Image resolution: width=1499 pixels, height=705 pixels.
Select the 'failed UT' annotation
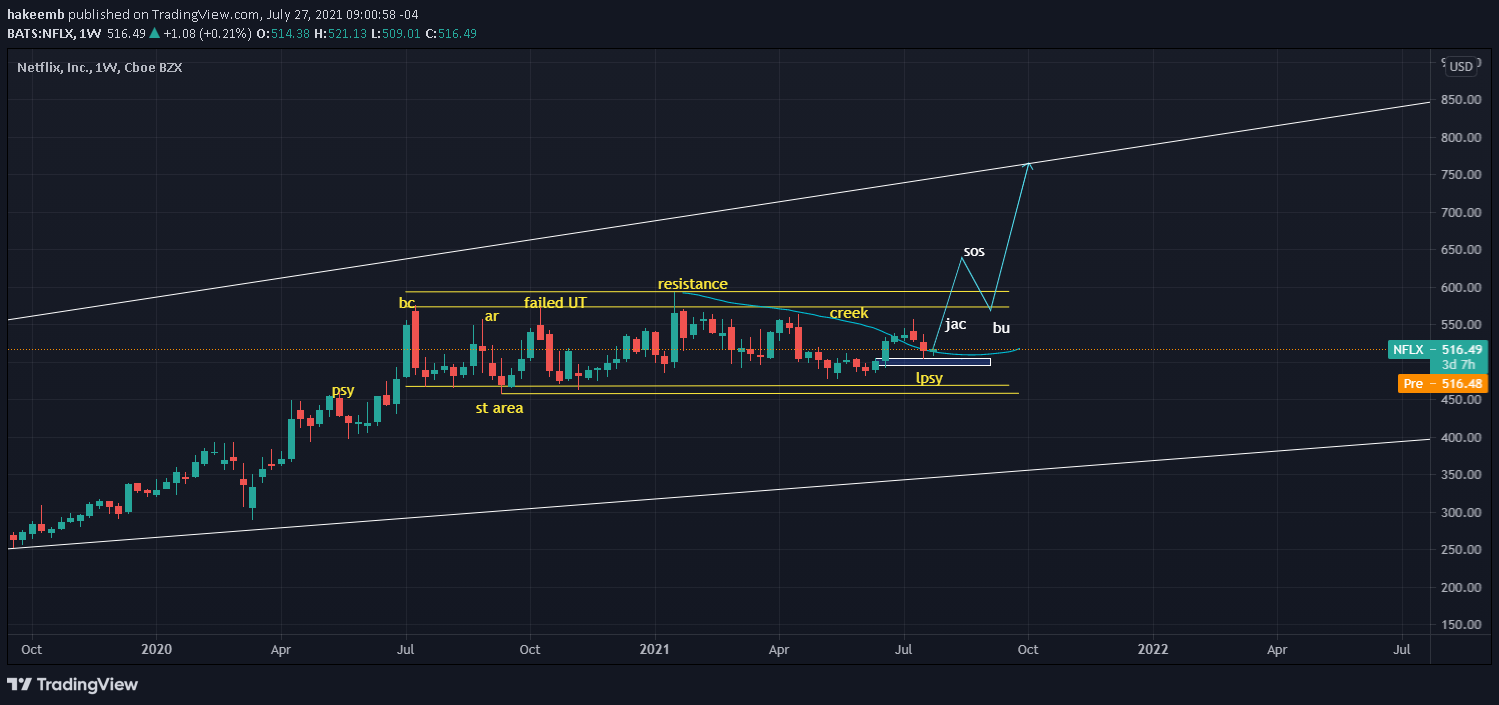pos(555,301)
